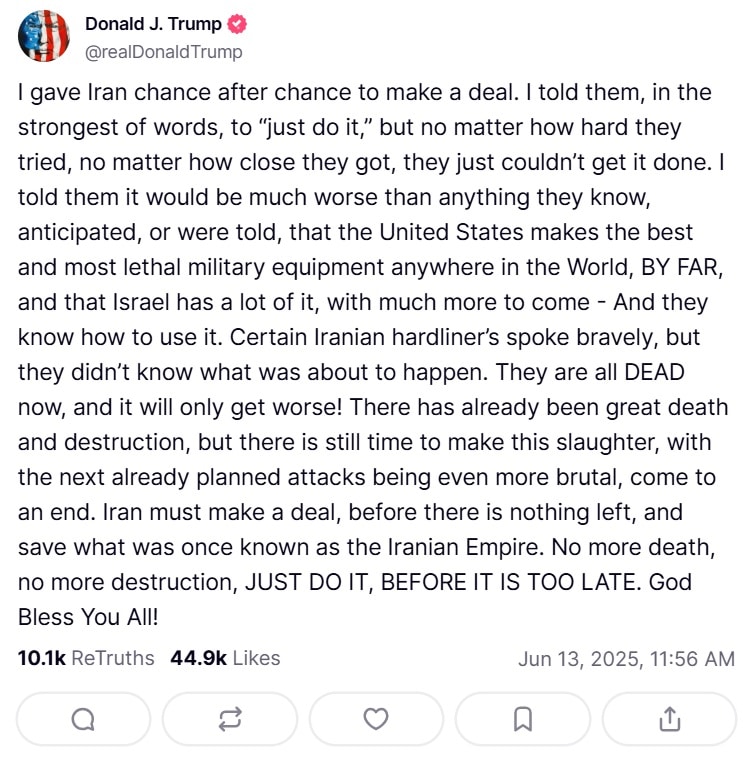This screenshot has height=765, width=752.
Task: Show the 44.9k likes count
Action: coord(198,658)
